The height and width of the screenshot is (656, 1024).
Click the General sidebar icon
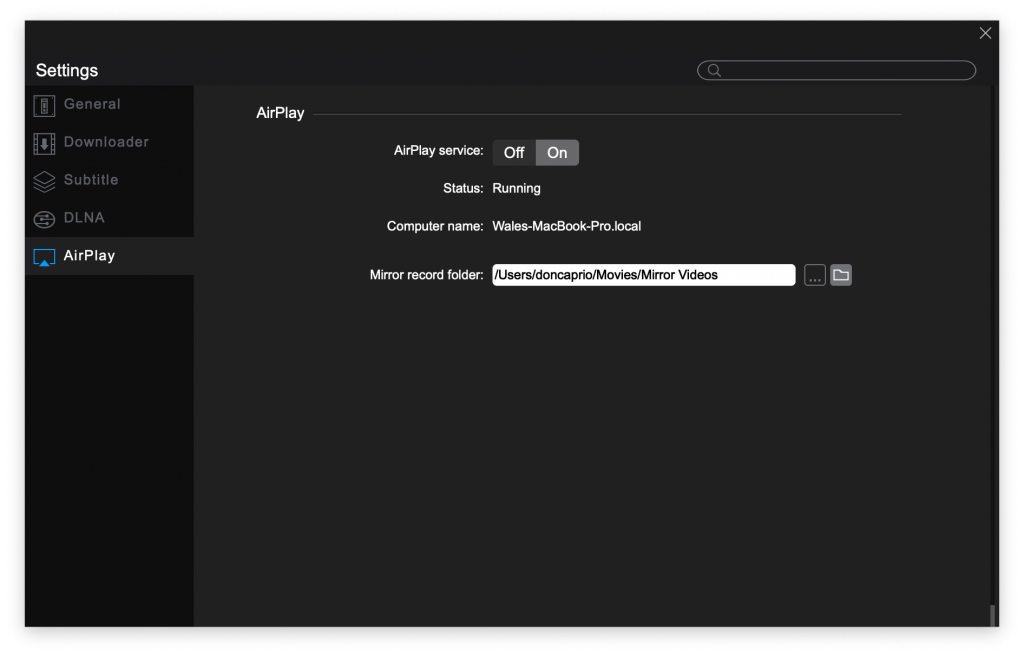pyautogui.click(x=44, y=105)
